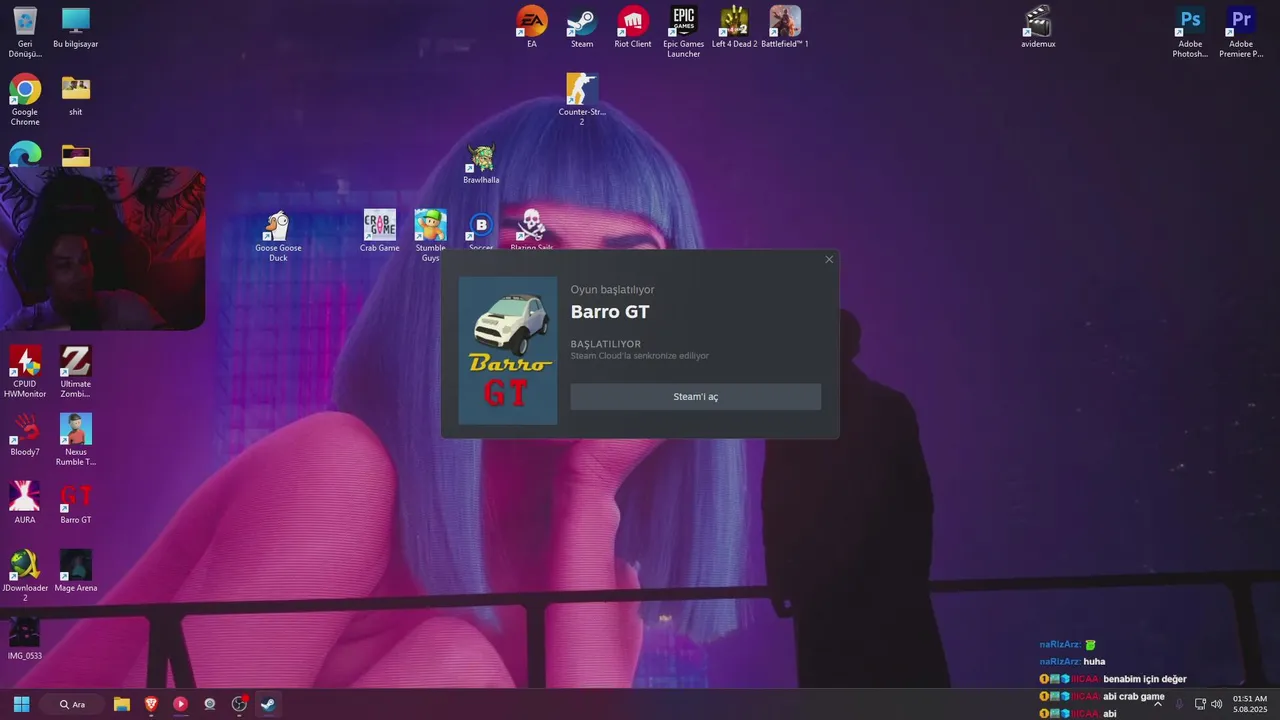Select the Blazing Sails desktop shortcut

532,228
